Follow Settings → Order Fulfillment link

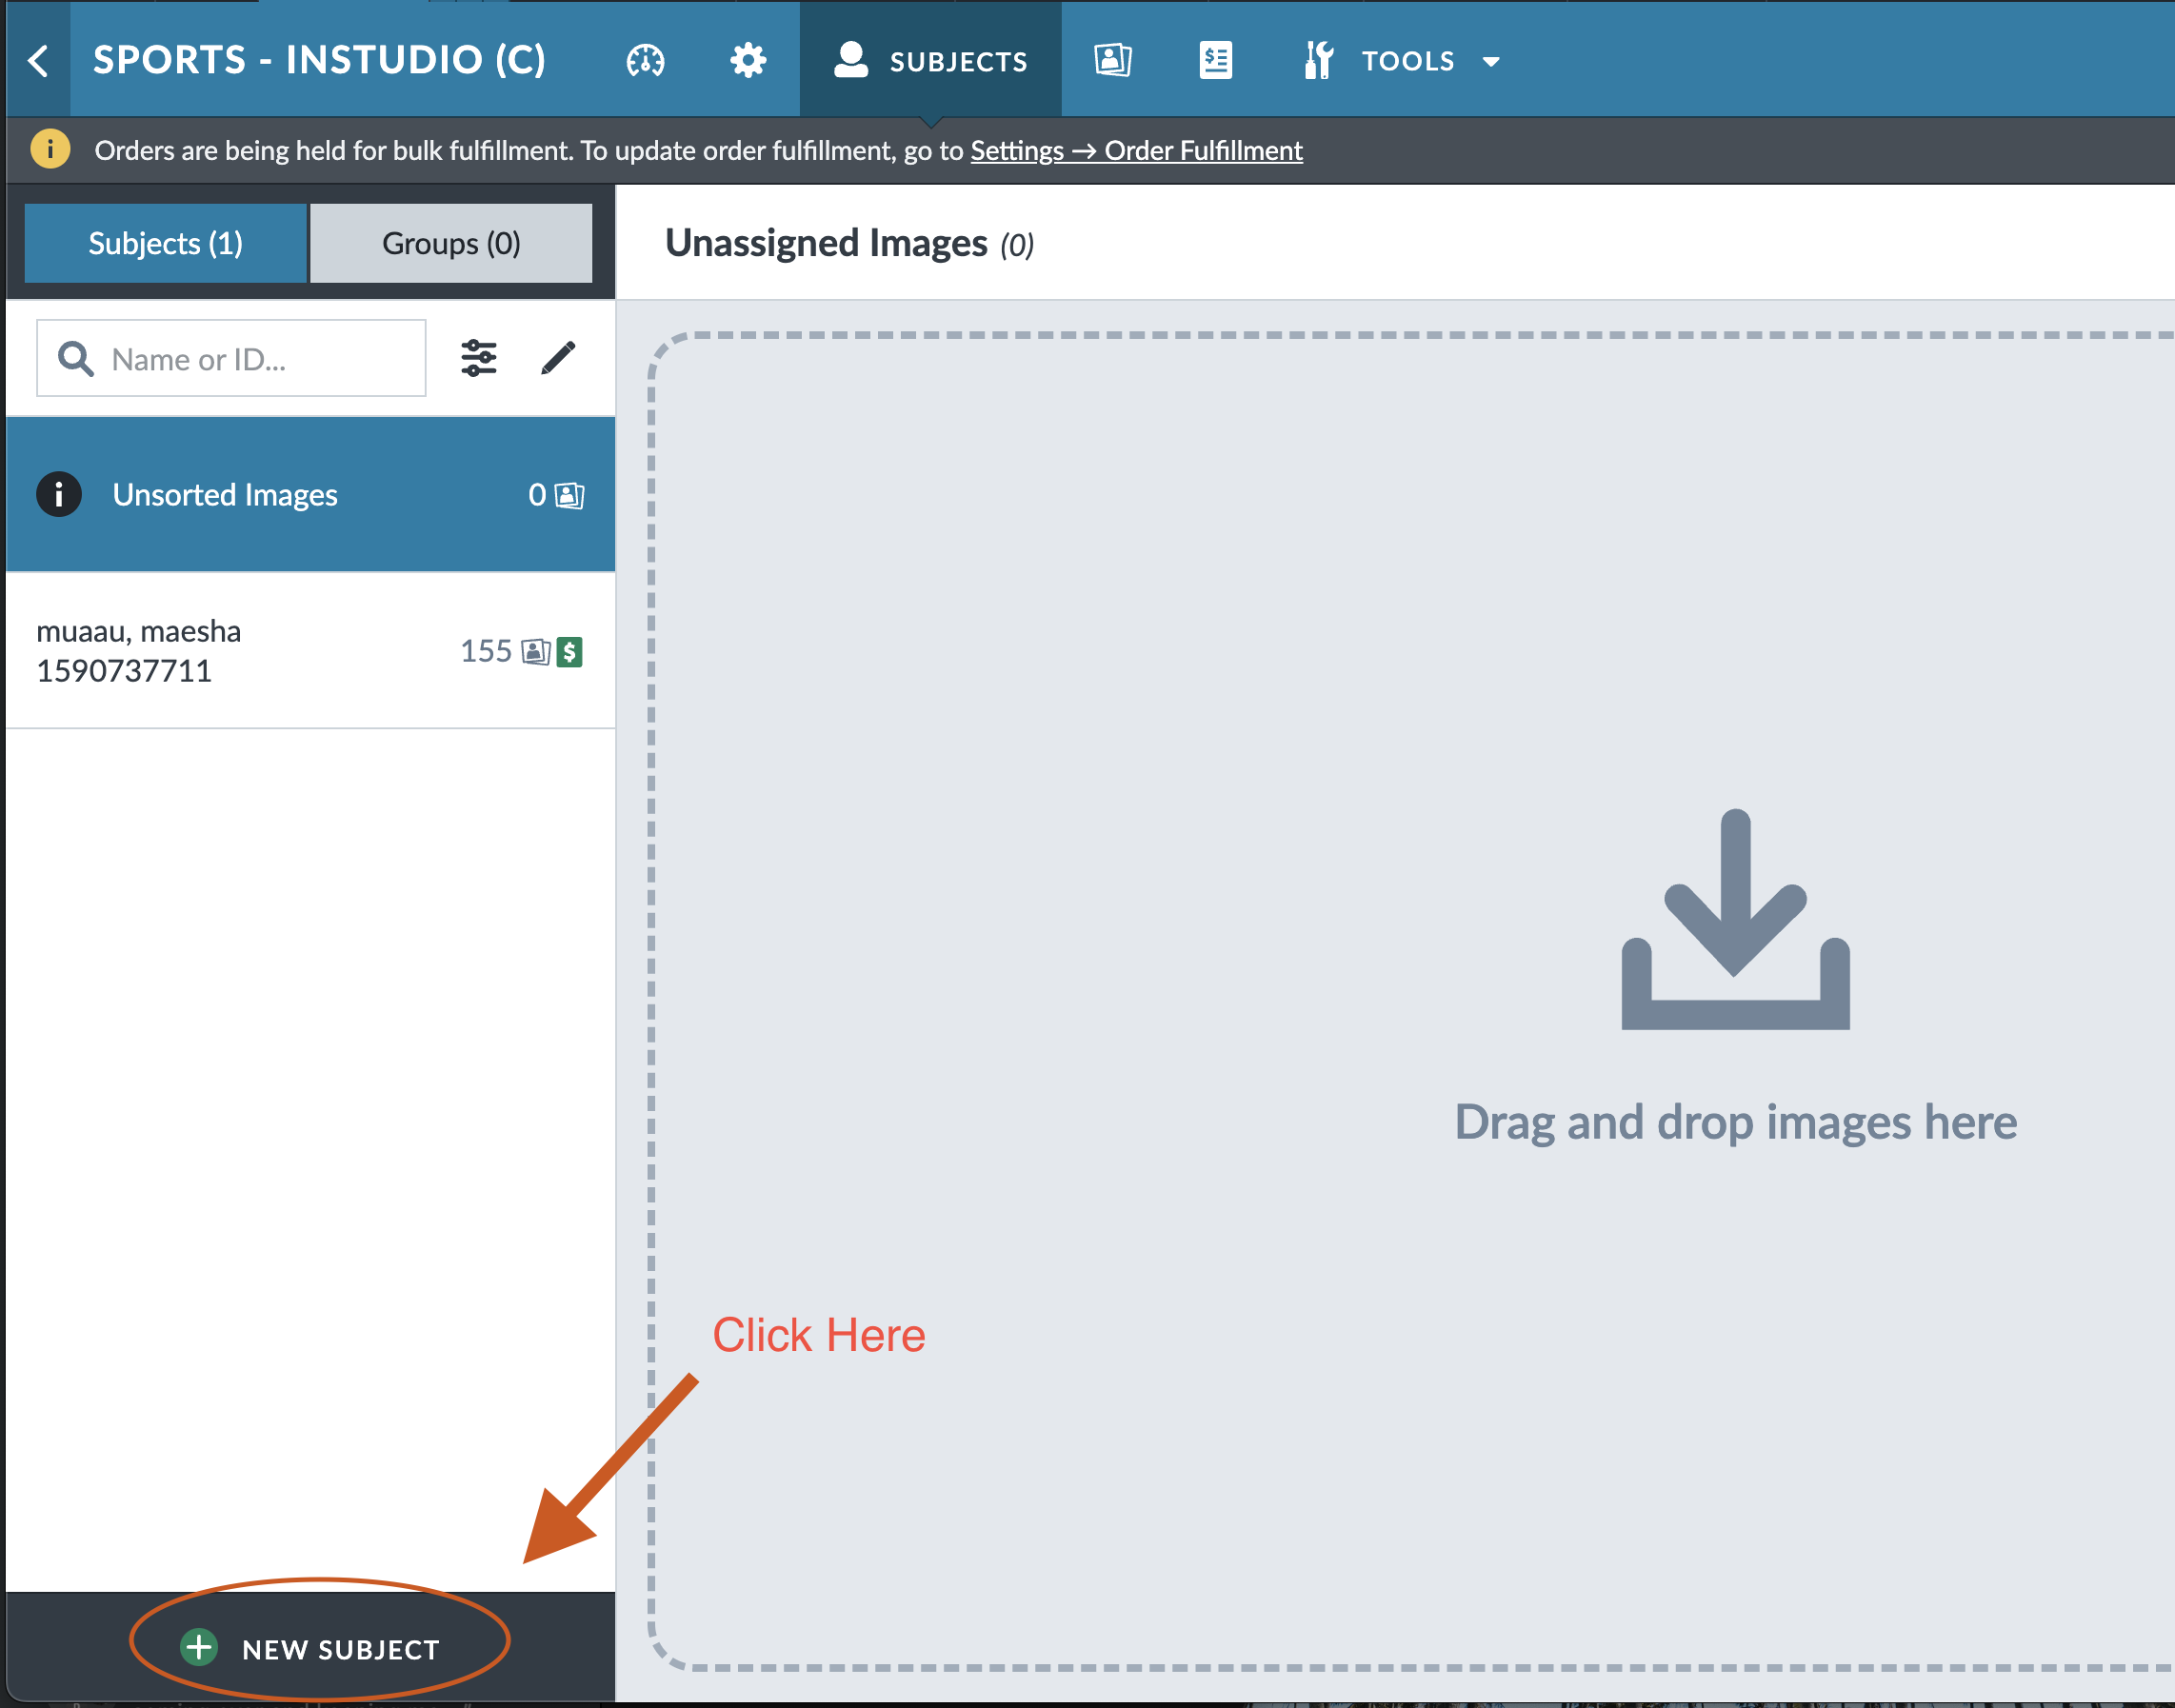[1136, 151]
